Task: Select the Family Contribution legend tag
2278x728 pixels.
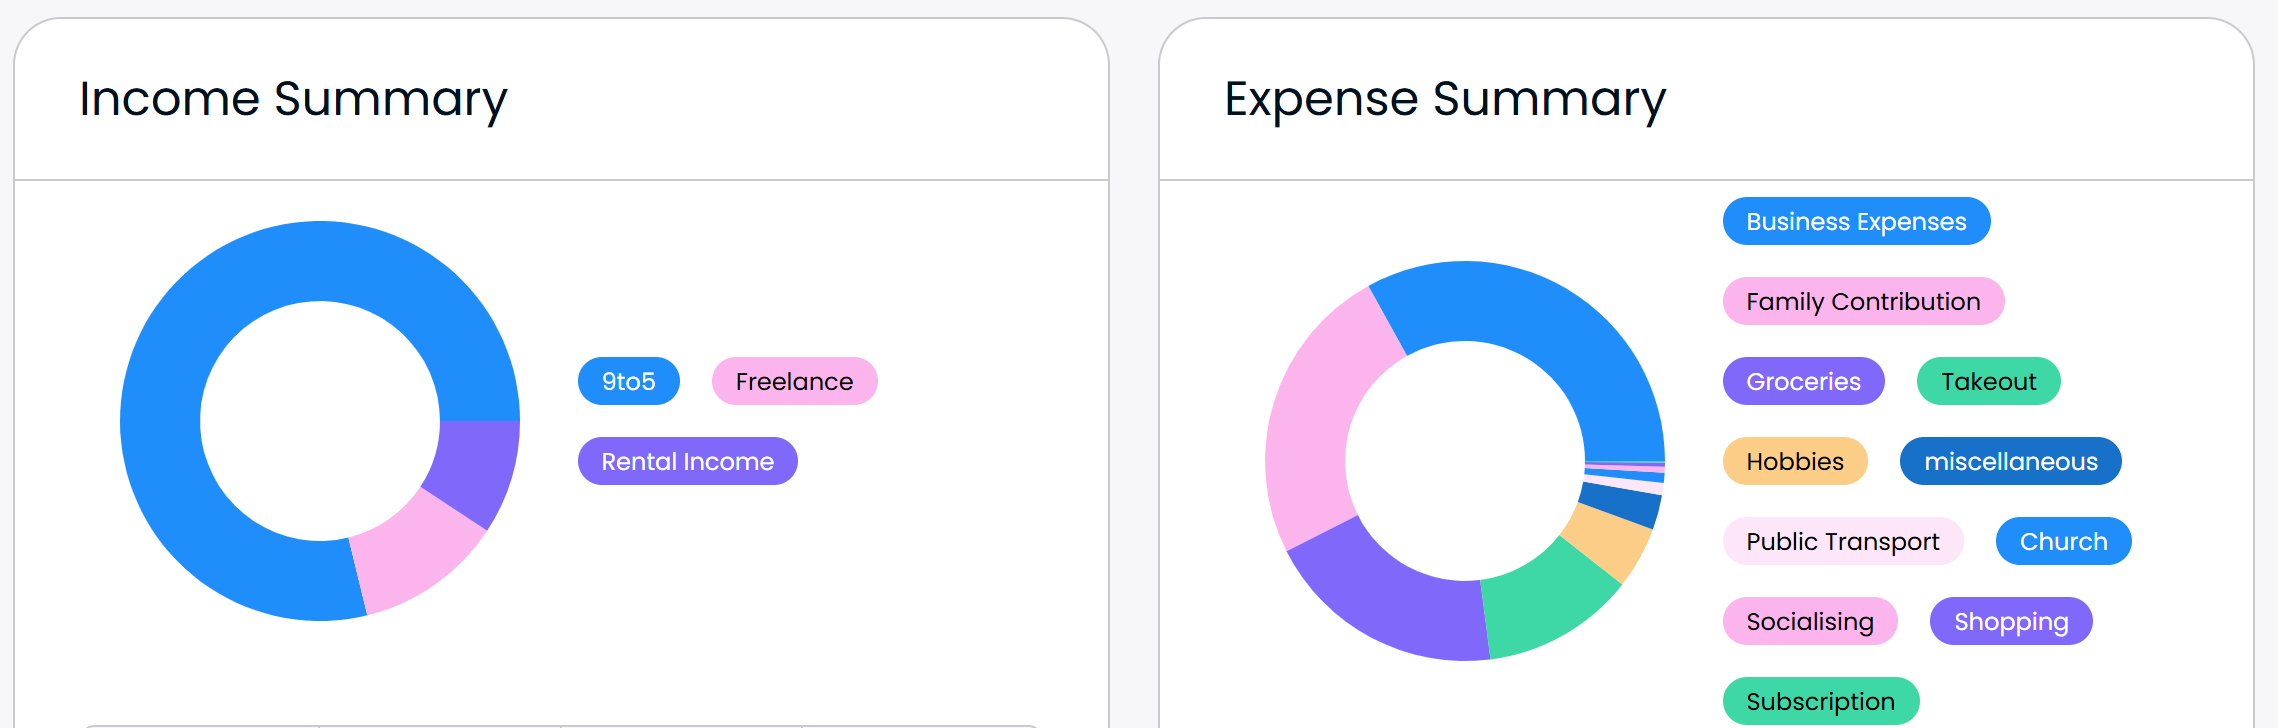Action: [x=1863, y=301]
